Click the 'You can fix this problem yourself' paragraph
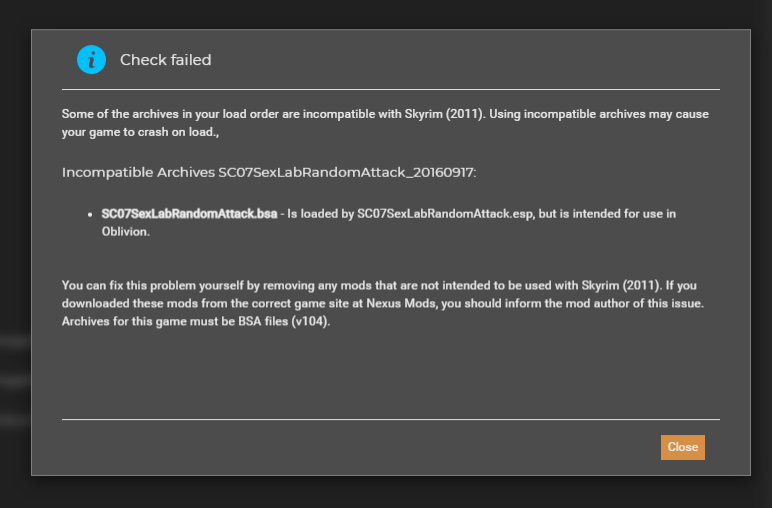772x508 pixels. pyautogui.click(x=383, y=303)
